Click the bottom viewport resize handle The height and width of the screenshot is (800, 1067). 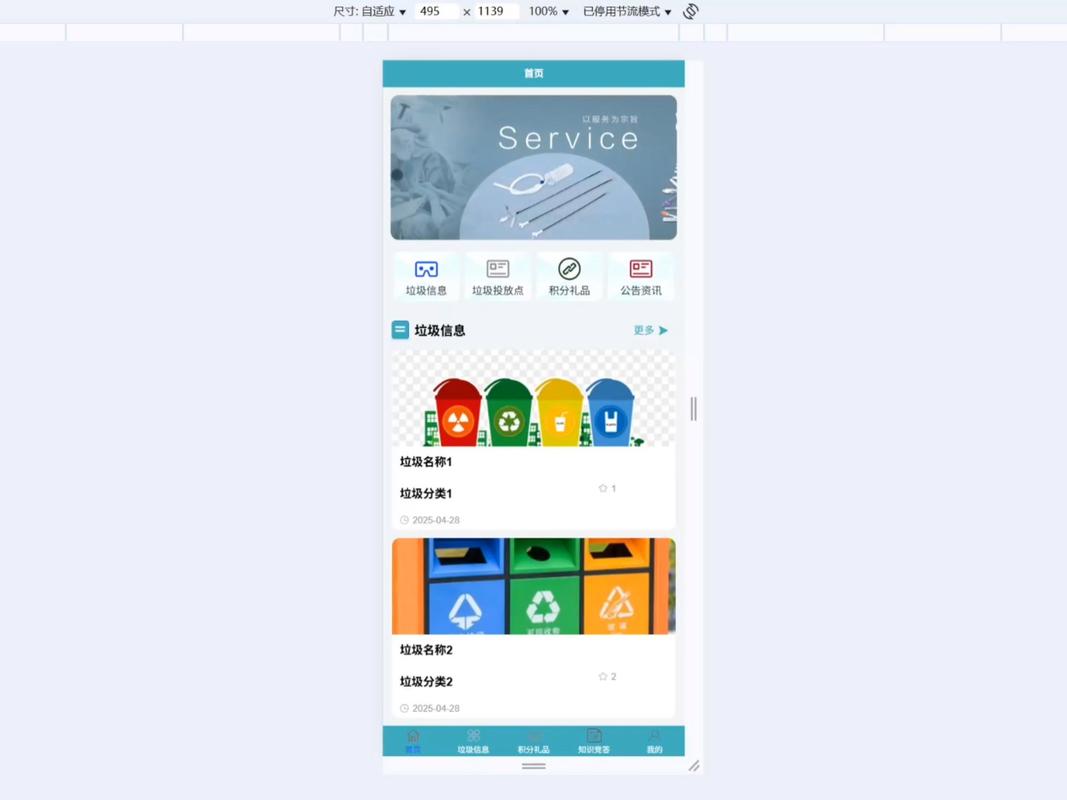pyautogui.click(x=534, y=766)
